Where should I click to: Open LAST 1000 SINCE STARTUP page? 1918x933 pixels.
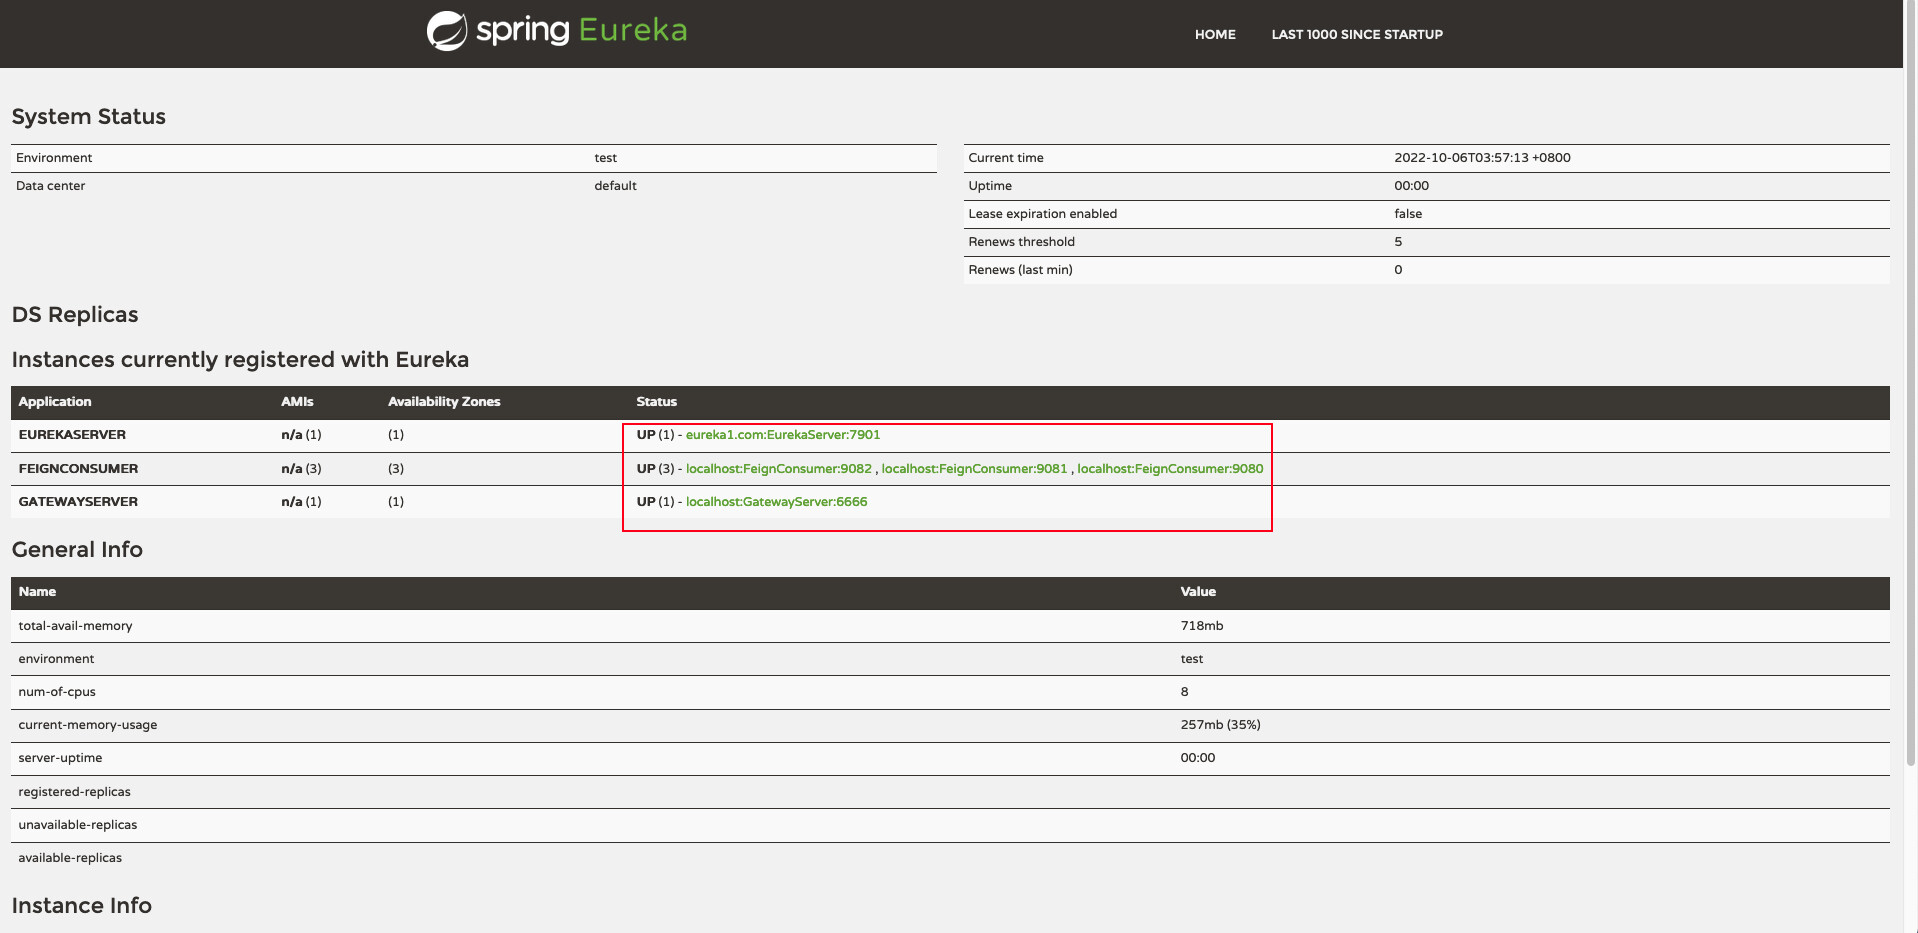(x=1357, y=34)
